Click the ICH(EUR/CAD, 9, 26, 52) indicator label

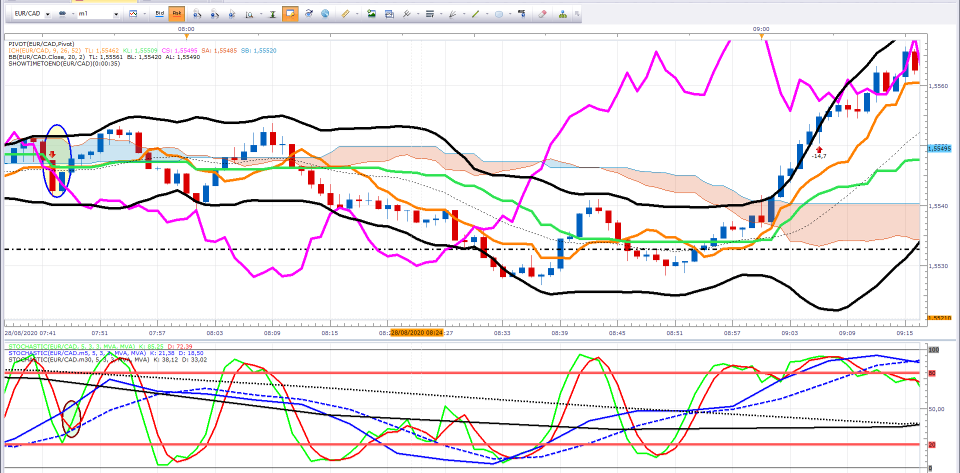point(46,50)
